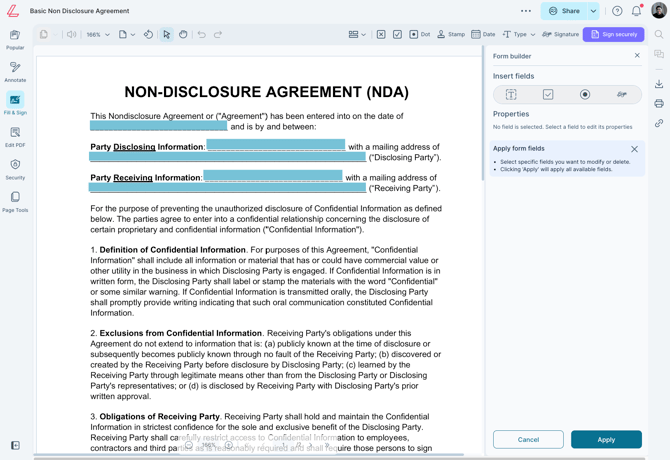The width and height of the screenshot is (670, 460).
Task: Open the Edit PDF sidebar tool
Action: [15, 136]
